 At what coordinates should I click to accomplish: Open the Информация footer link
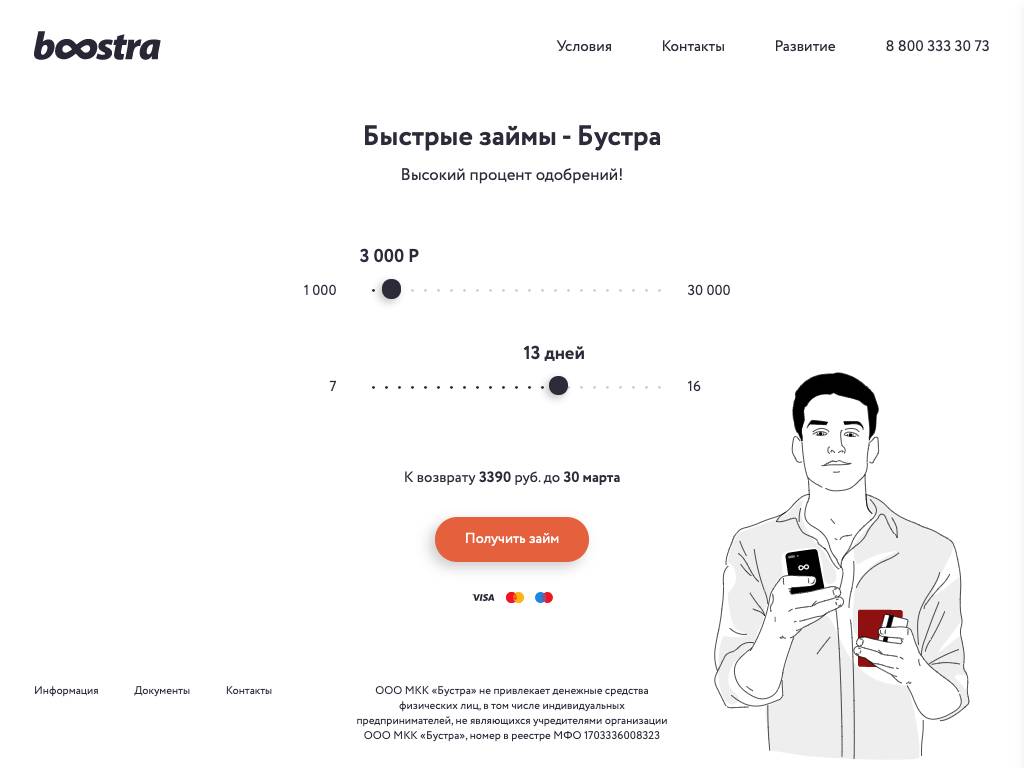66,690
